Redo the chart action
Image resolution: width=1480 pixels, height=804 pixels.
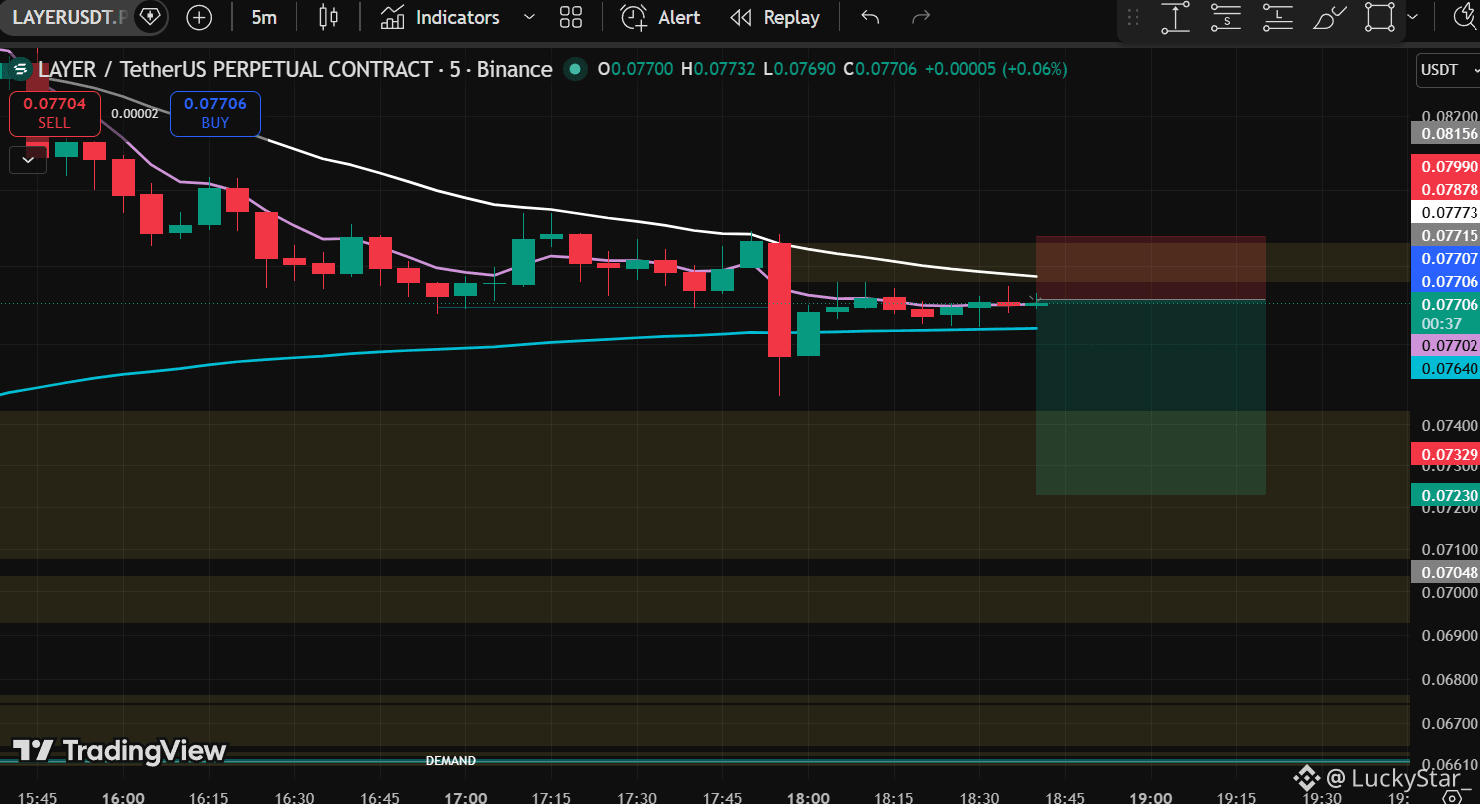(922, 17)
